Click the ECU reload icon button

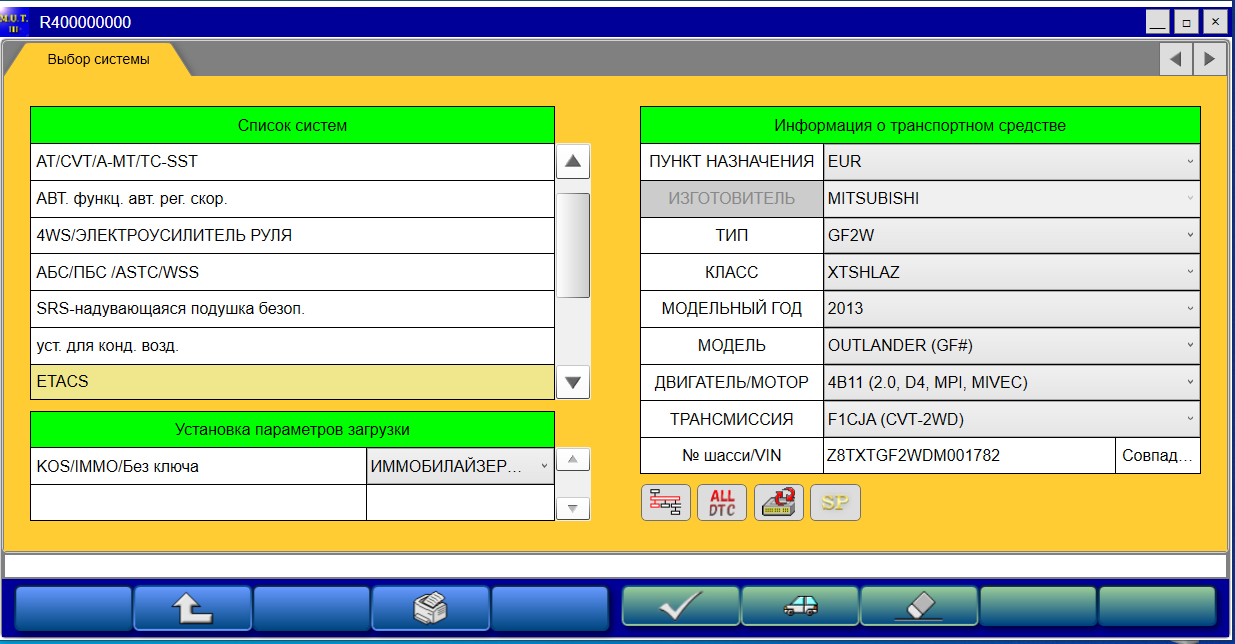pyautogui.click(x=778, y=502)
